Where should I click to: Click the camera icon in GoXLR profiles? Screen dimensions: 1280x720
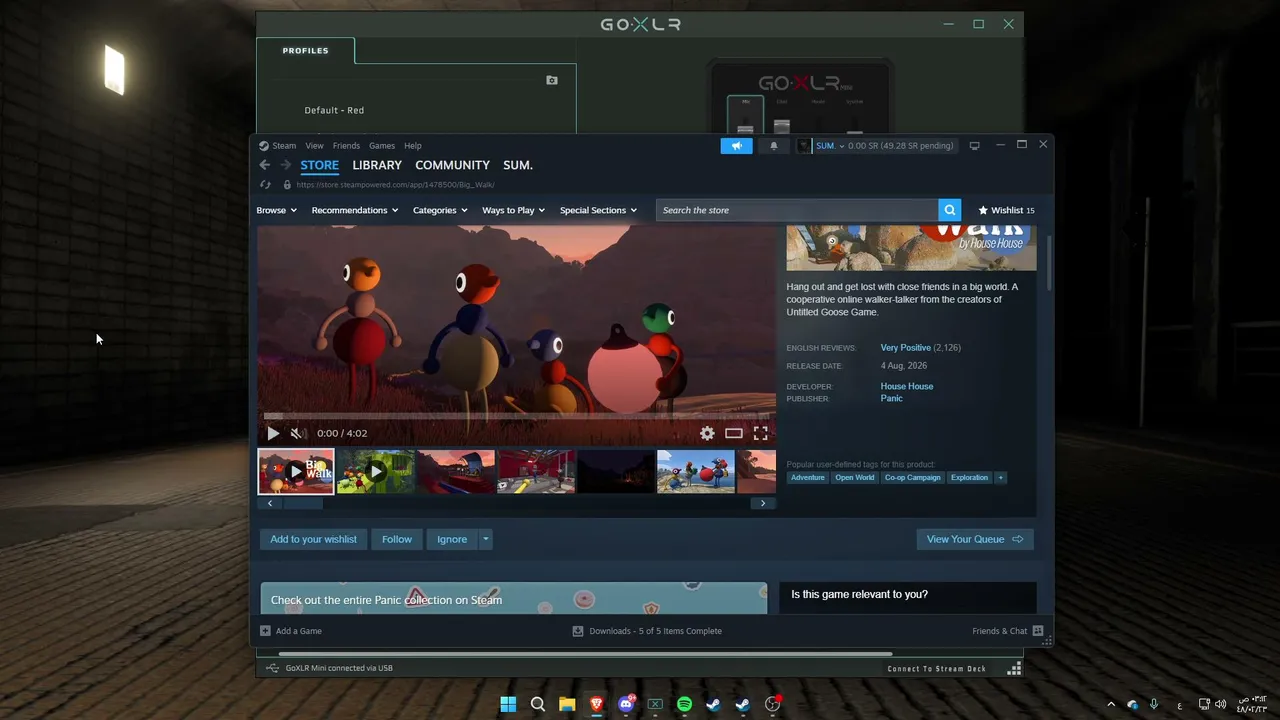[x=552, y=80]
